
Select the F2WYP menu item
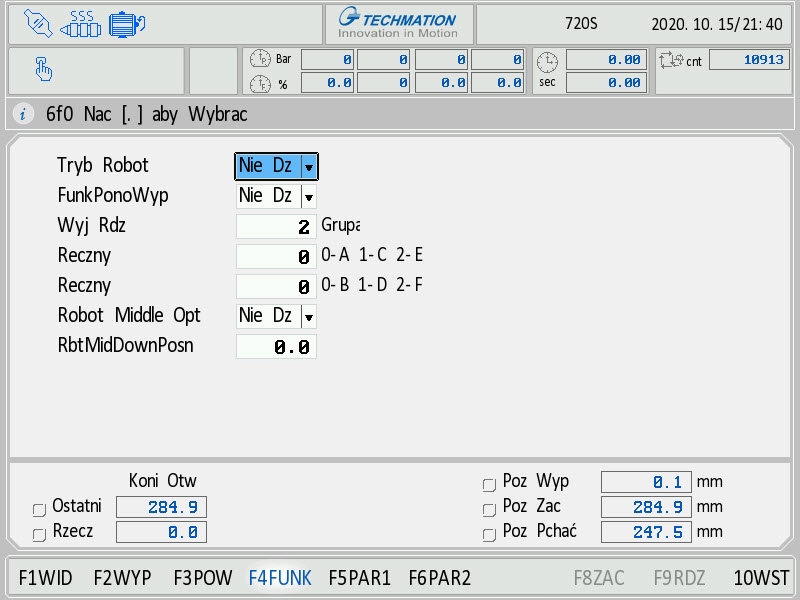[x=122, y=578]
